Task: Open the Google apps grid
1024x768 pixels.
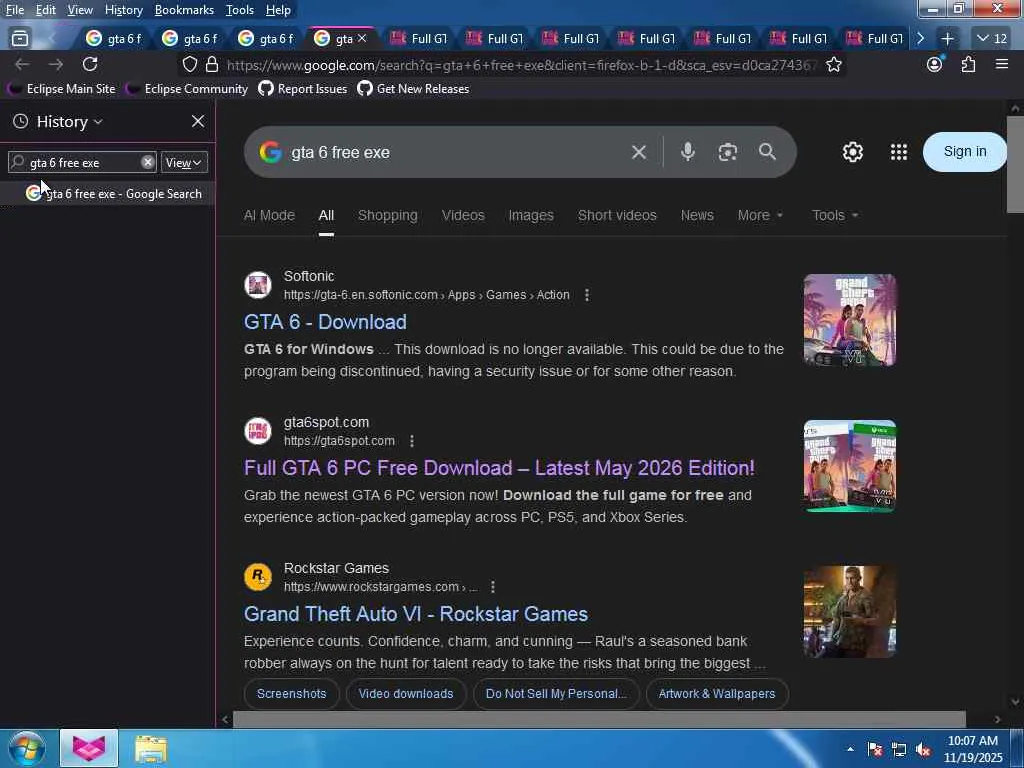Action: (x=899, y=152)
